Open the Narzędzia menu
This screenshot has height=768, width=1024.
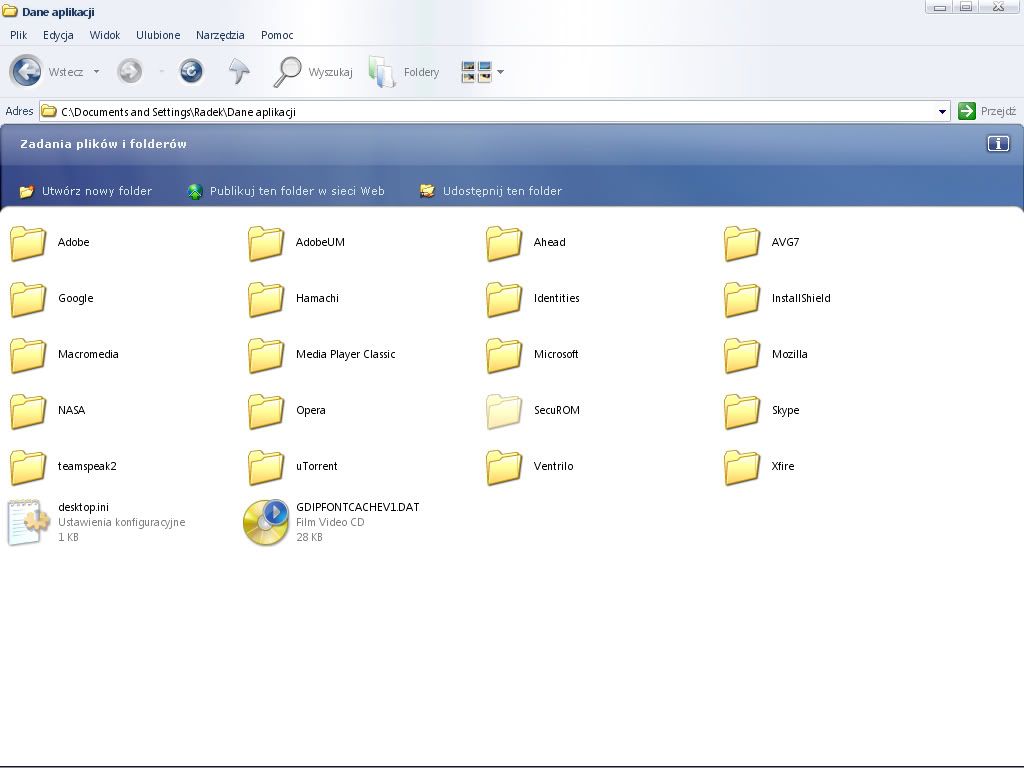pyautogui.click(x=220, y=35)
